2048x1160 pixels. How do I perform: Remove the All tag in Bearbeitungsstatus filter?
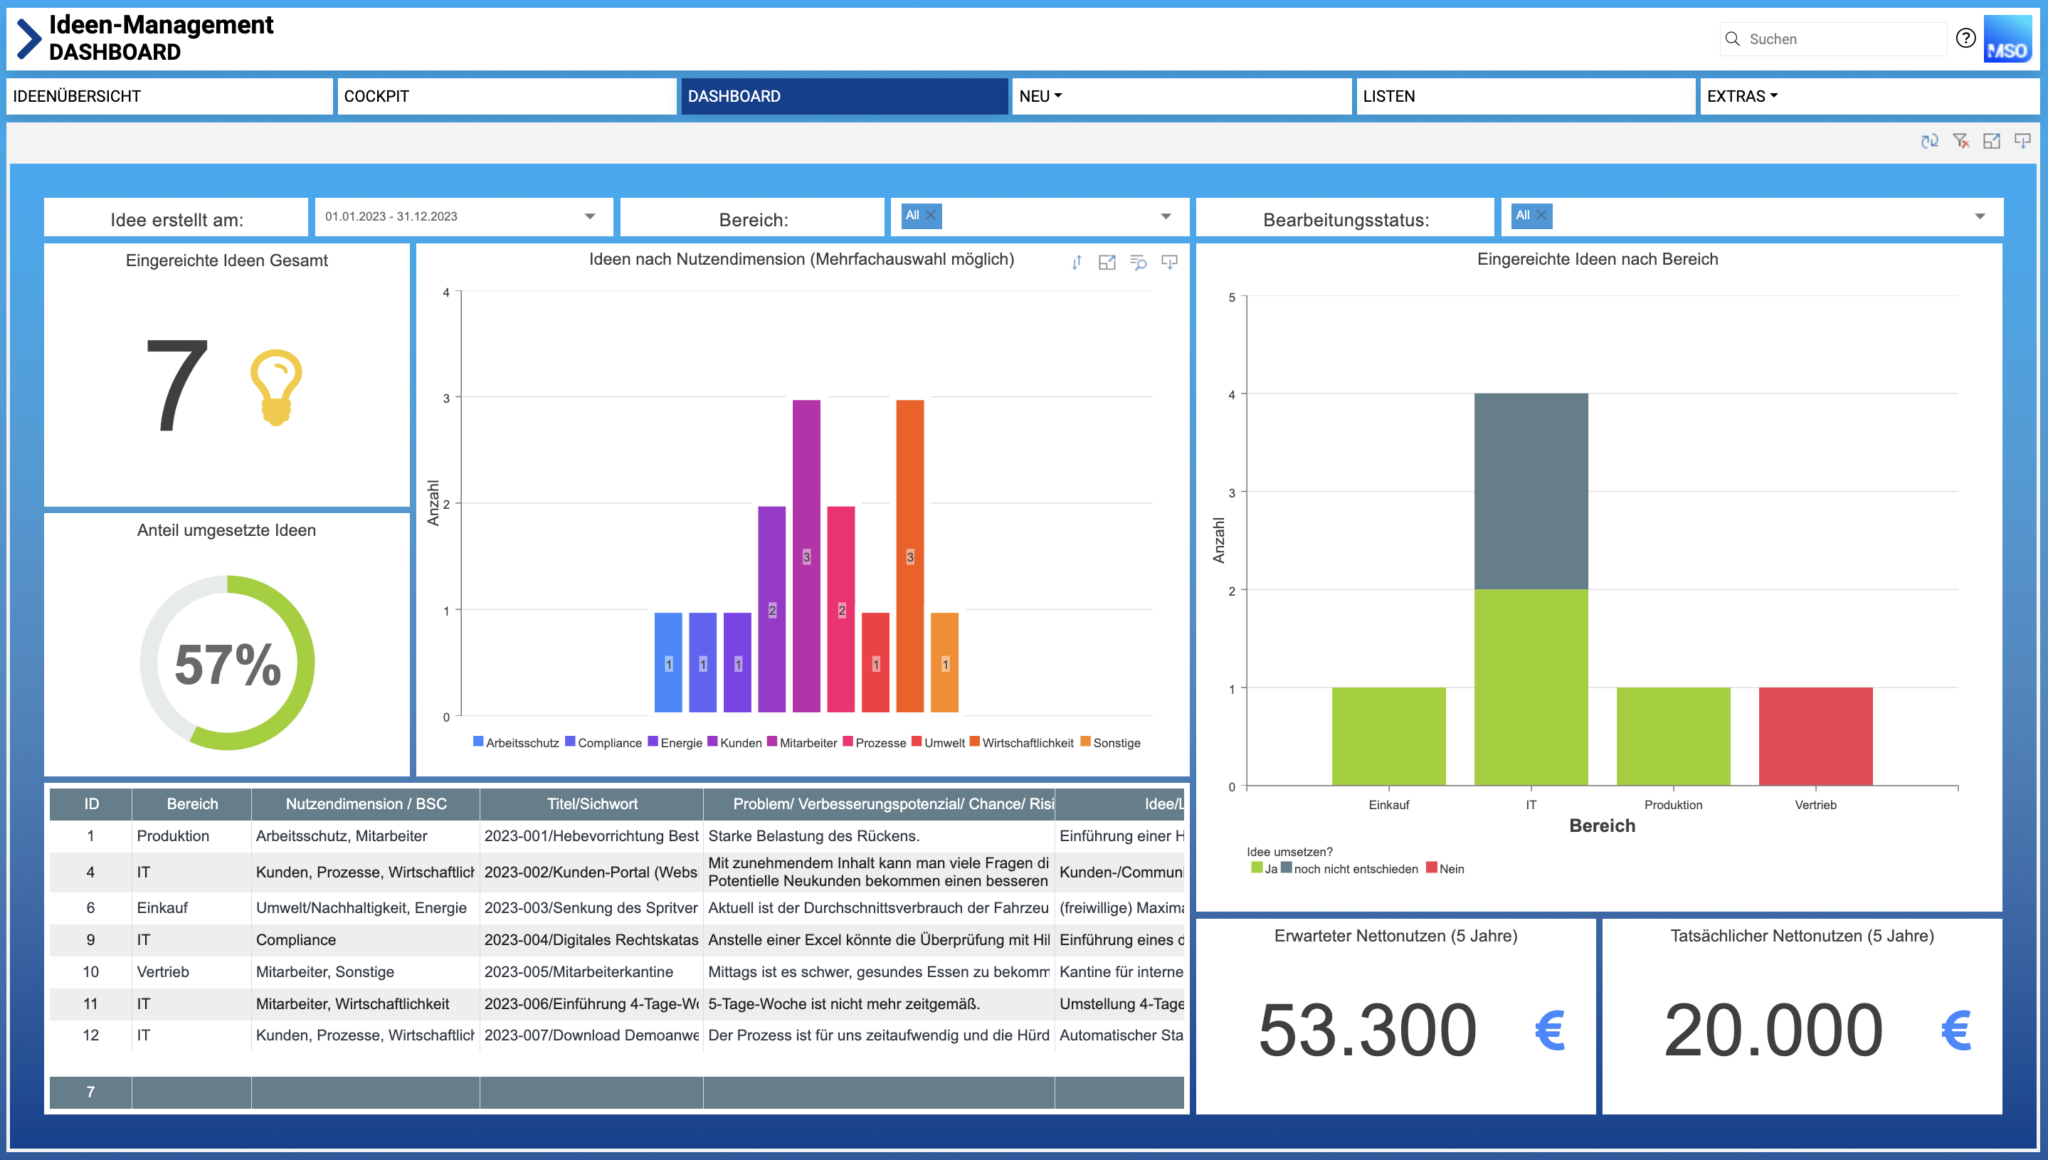coord(1541,215)
